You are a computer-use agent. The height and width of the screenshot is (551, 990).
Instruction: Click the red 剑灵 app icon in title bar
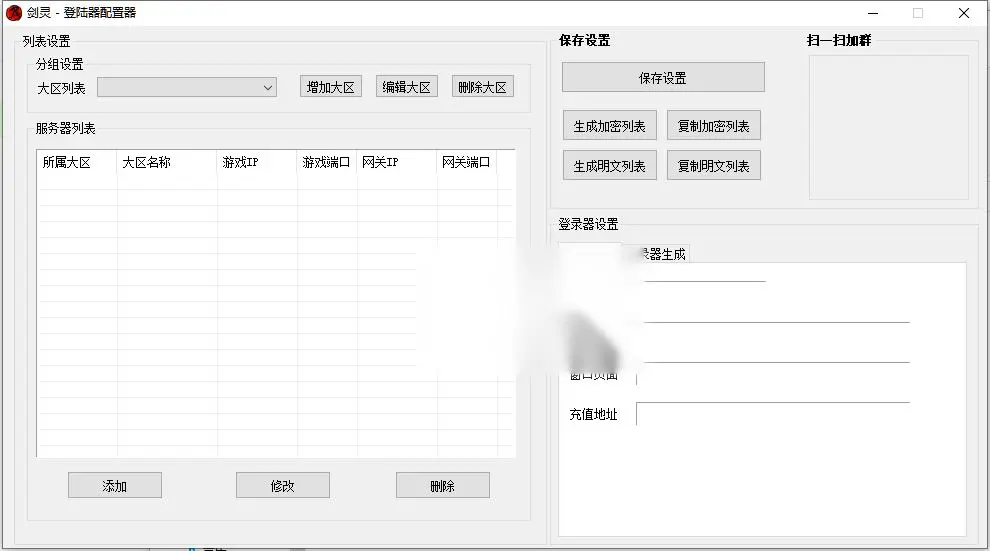tap(14, 13)
